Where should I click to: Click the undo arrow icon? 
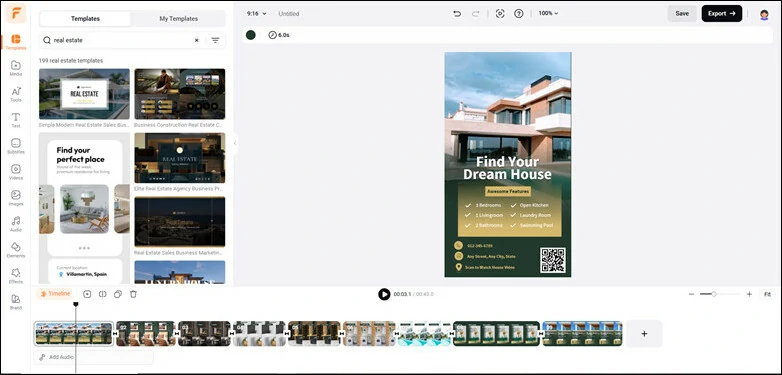[457, 13]
